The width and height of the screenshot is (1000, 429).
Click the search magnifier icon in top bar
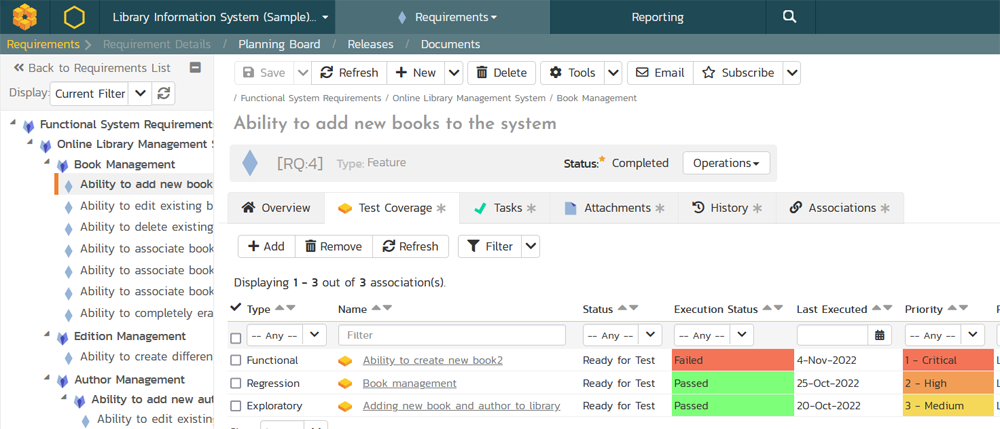point(789,17)
